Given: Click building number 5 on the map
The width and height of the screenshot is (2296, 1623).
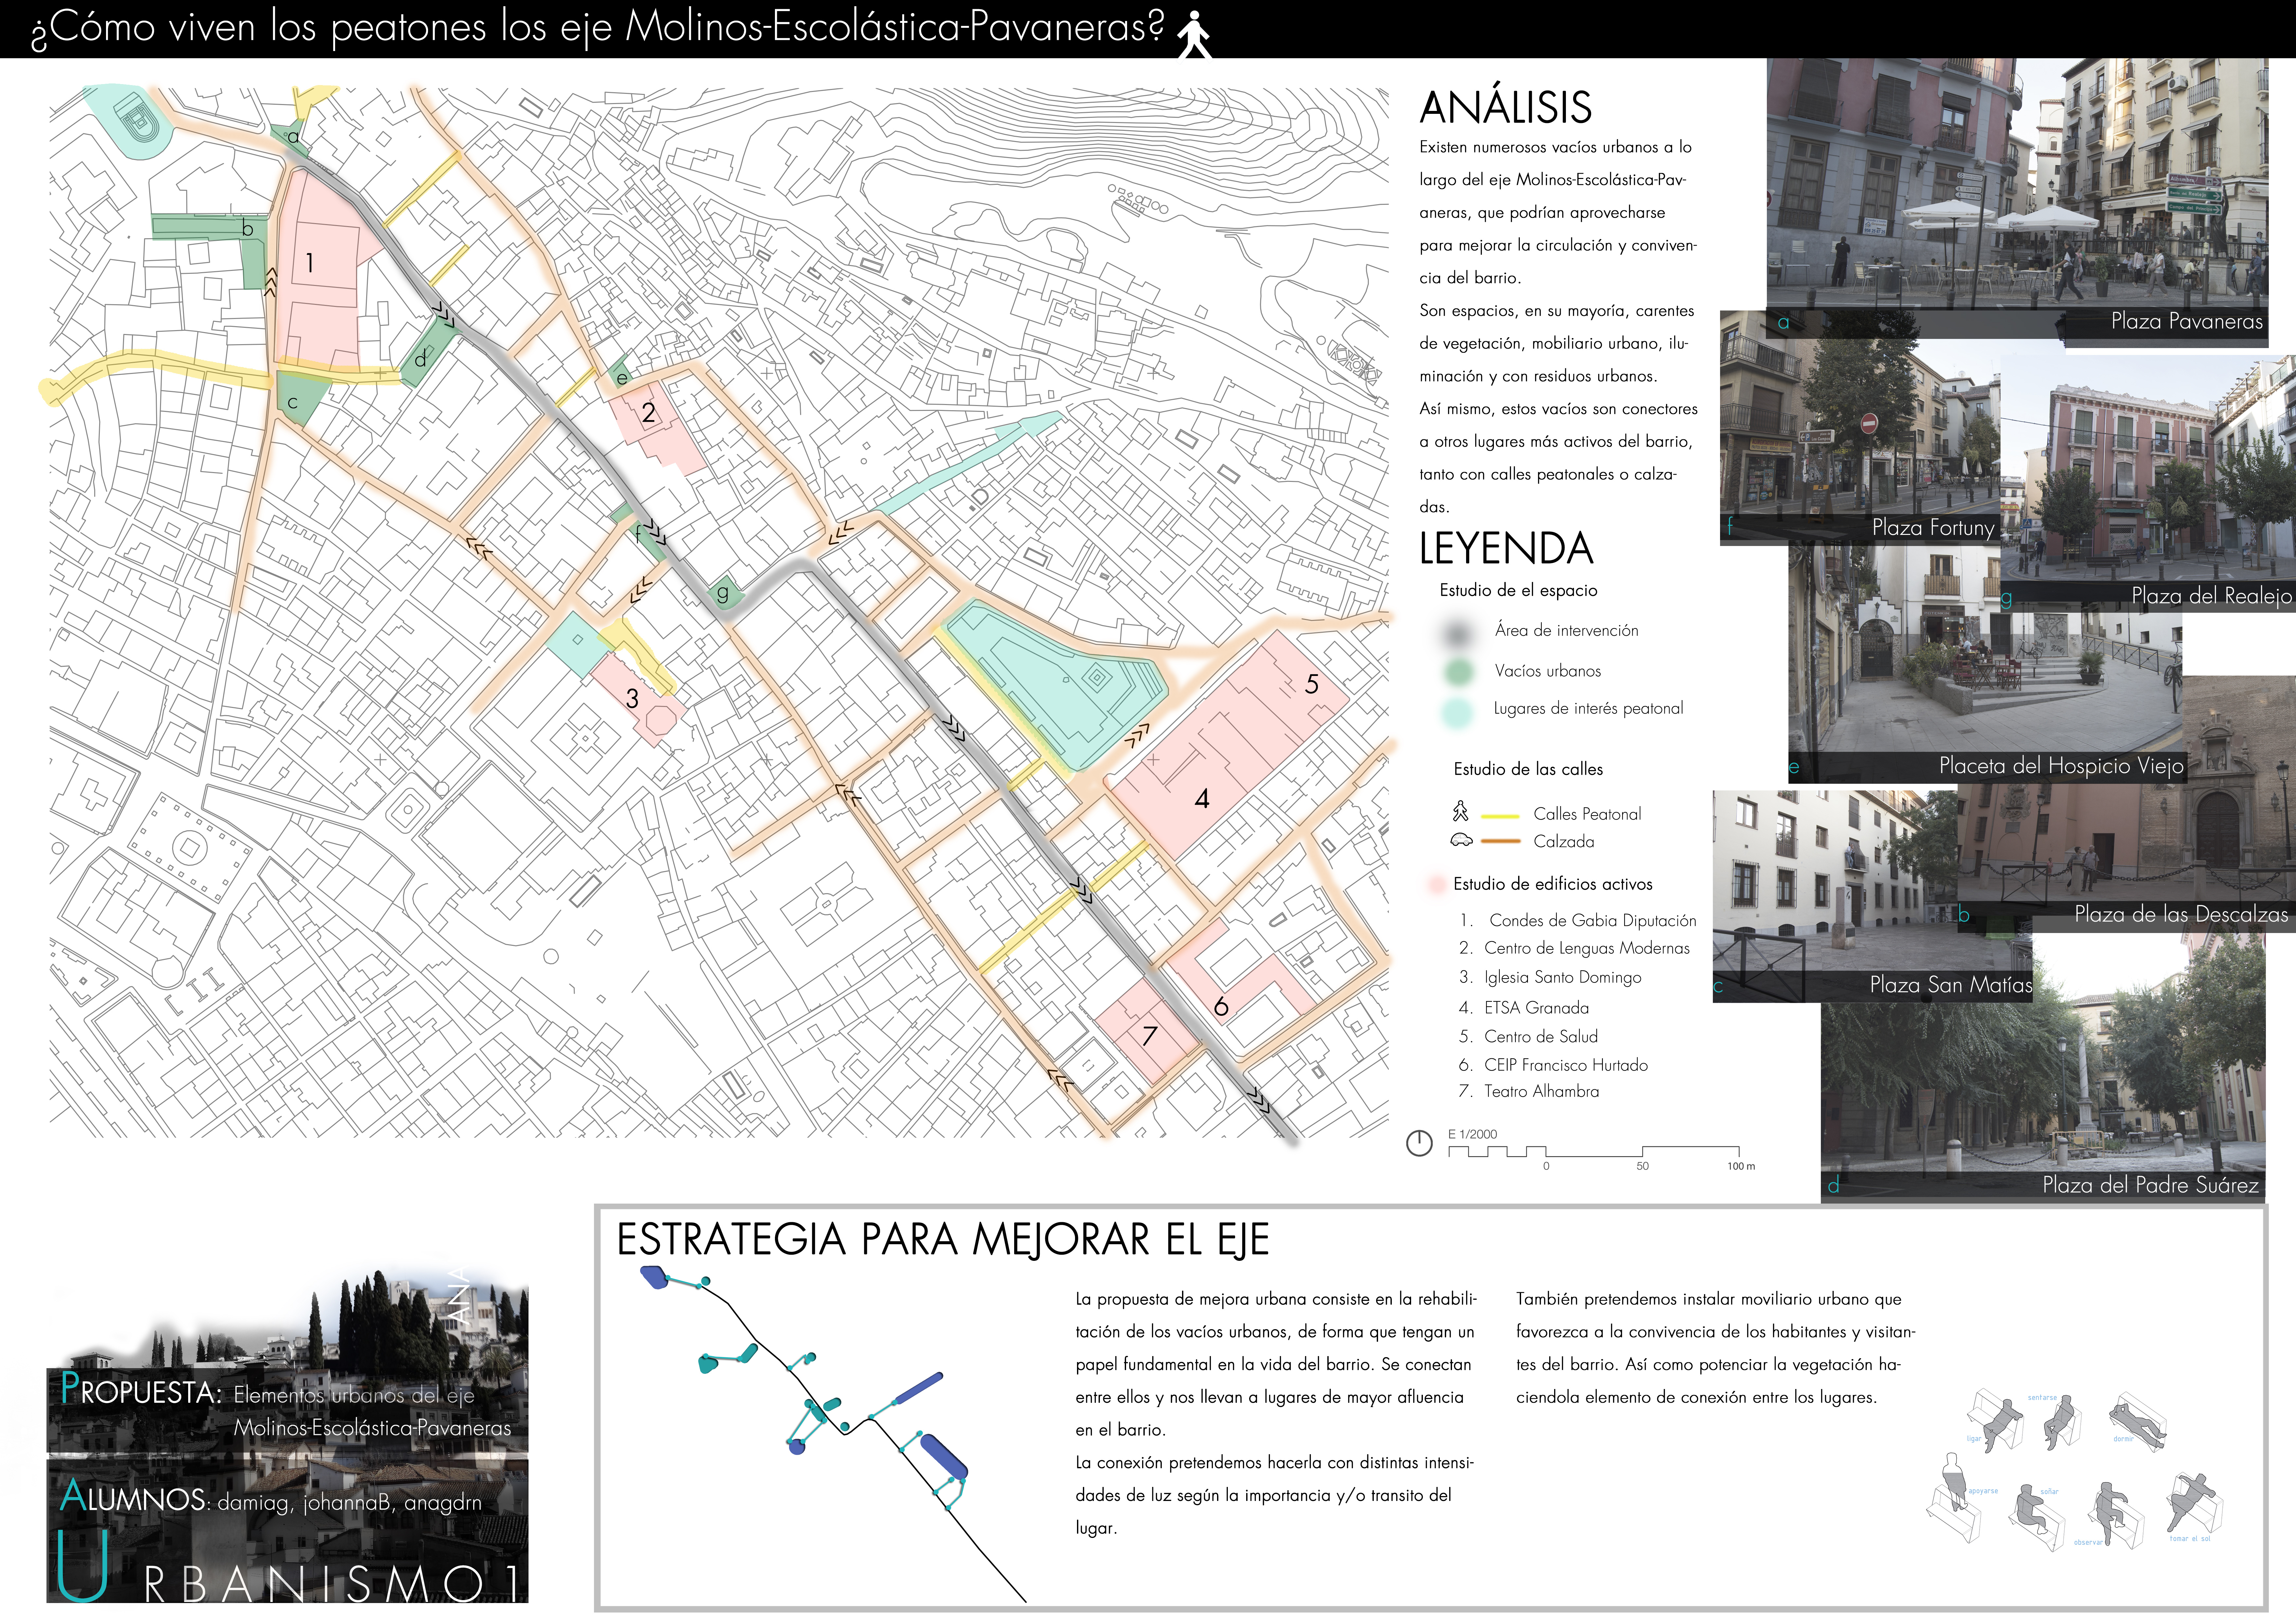Looking at the screenshot, I should 1311,684.
